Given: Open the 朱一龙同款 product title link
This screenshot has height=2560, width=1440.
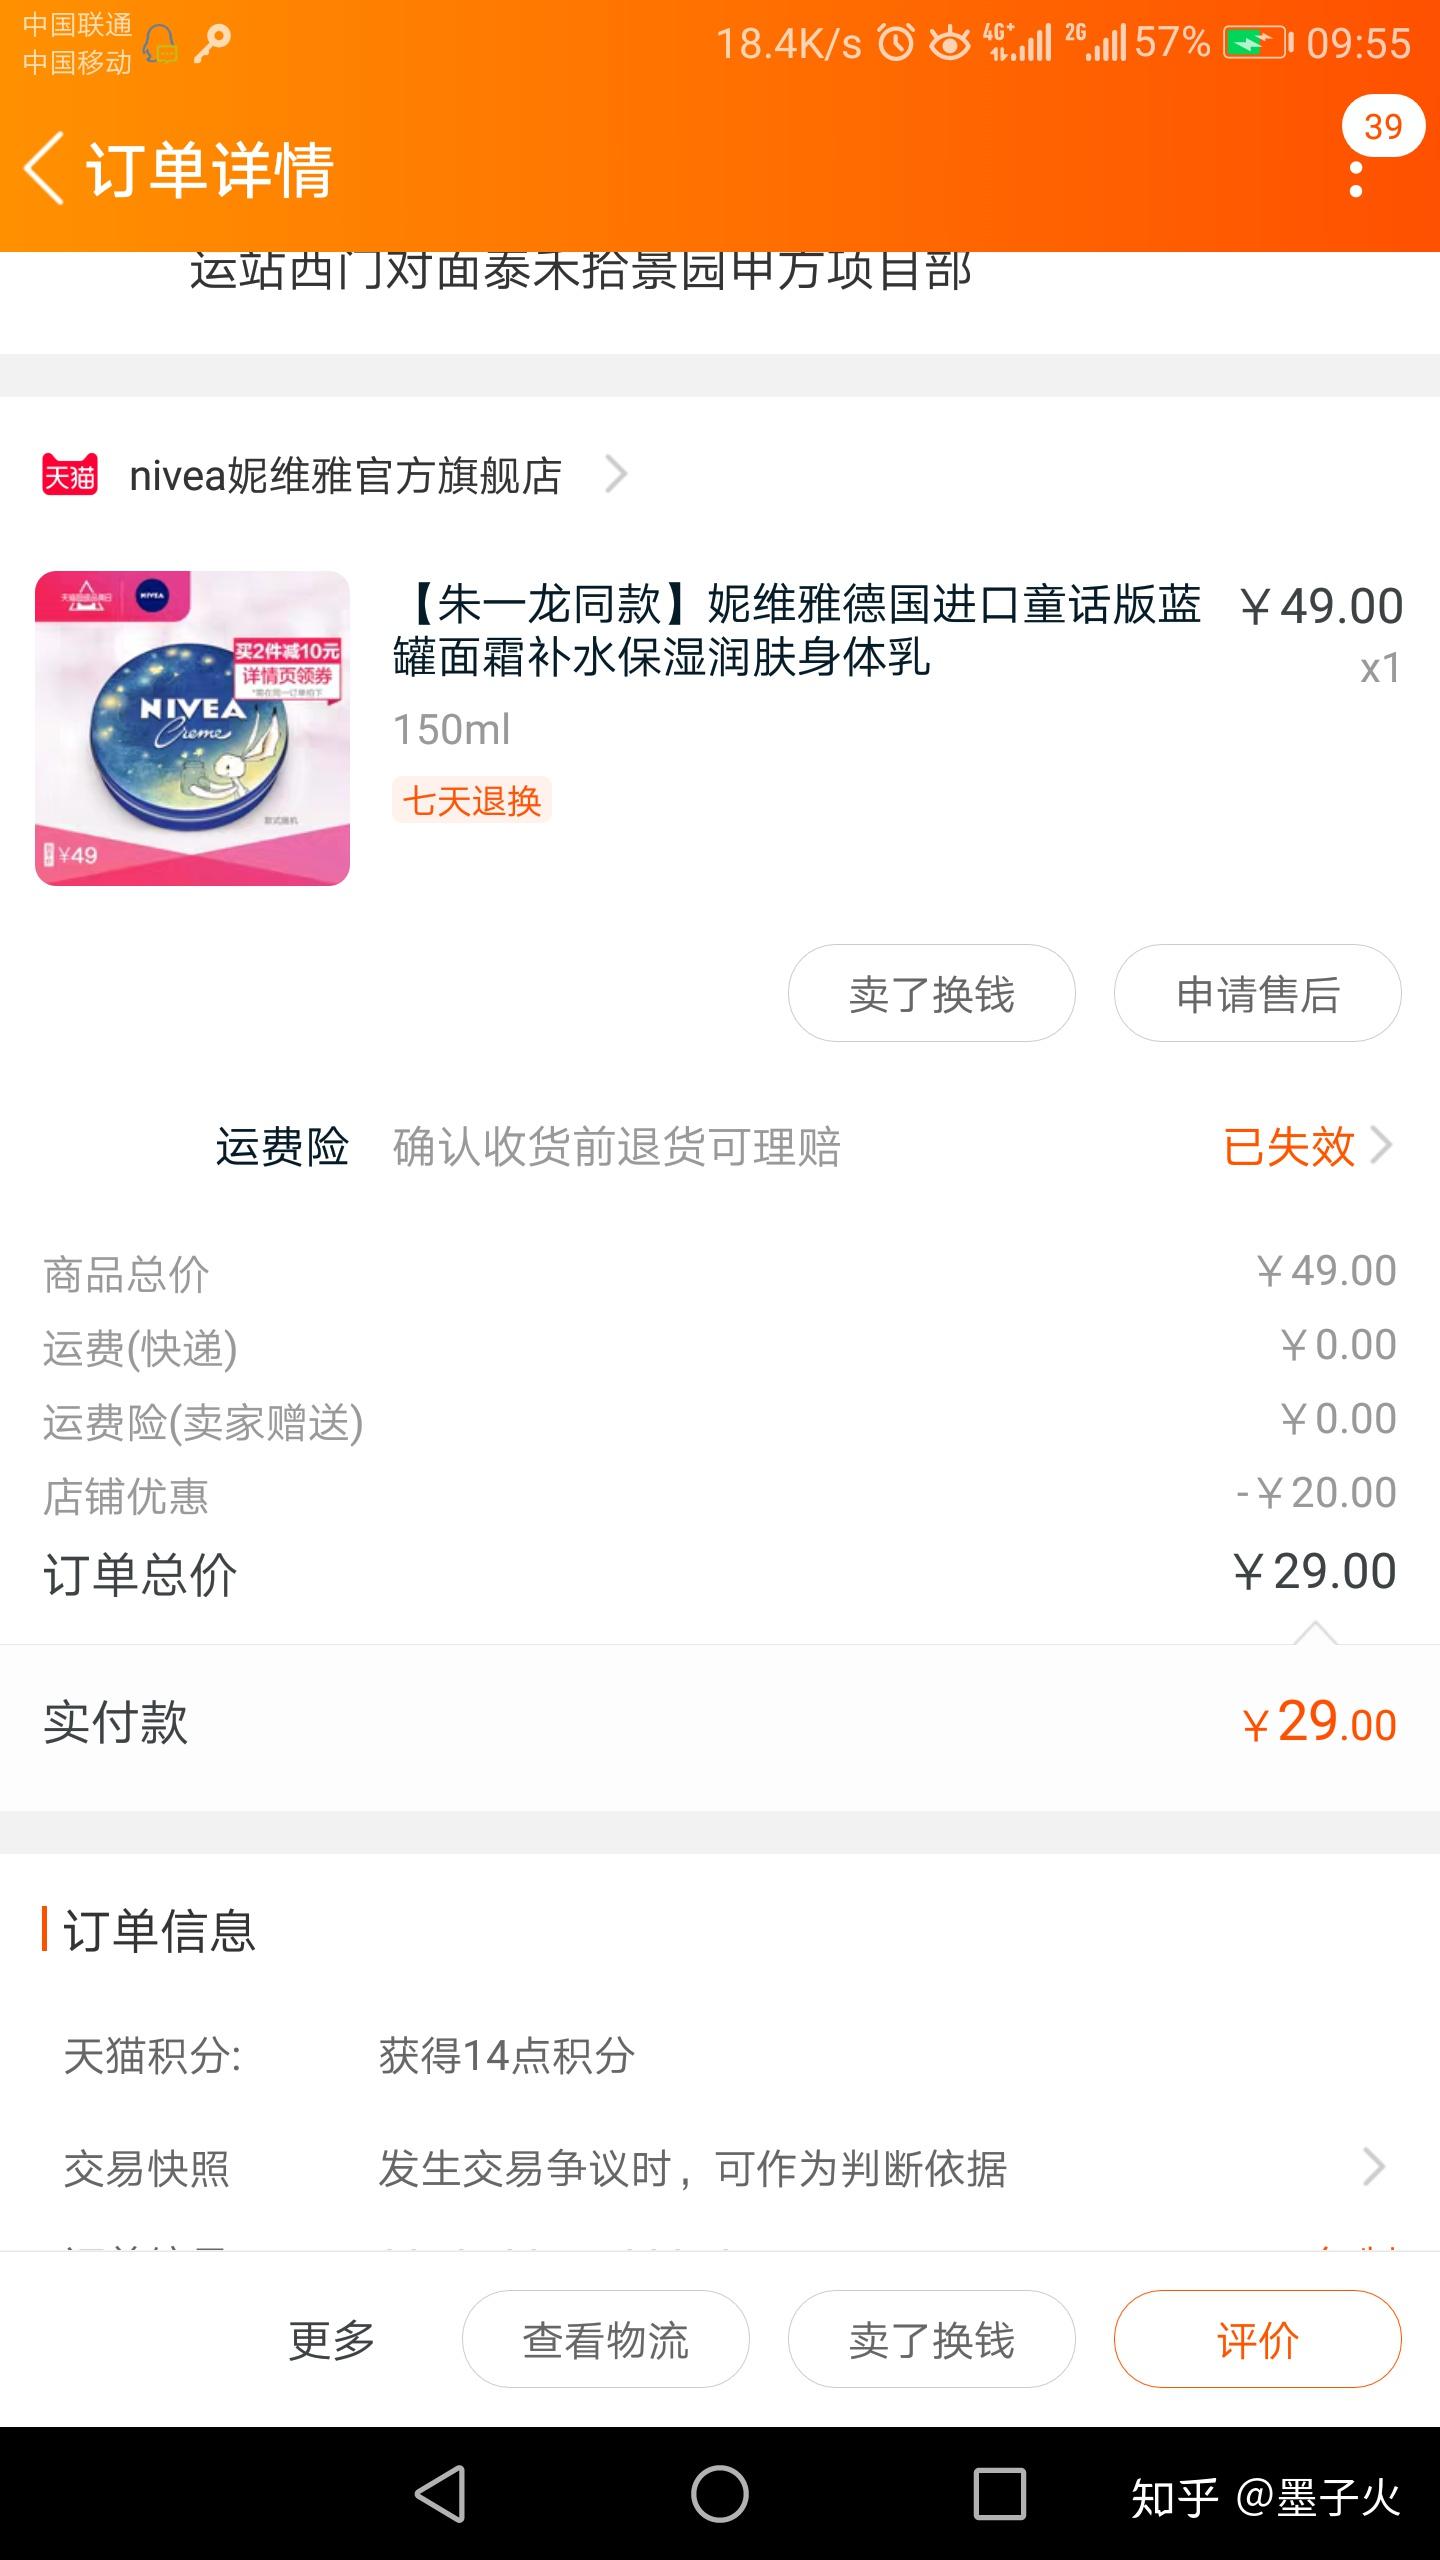Looking at the screenshot, I should click(797, 630).
